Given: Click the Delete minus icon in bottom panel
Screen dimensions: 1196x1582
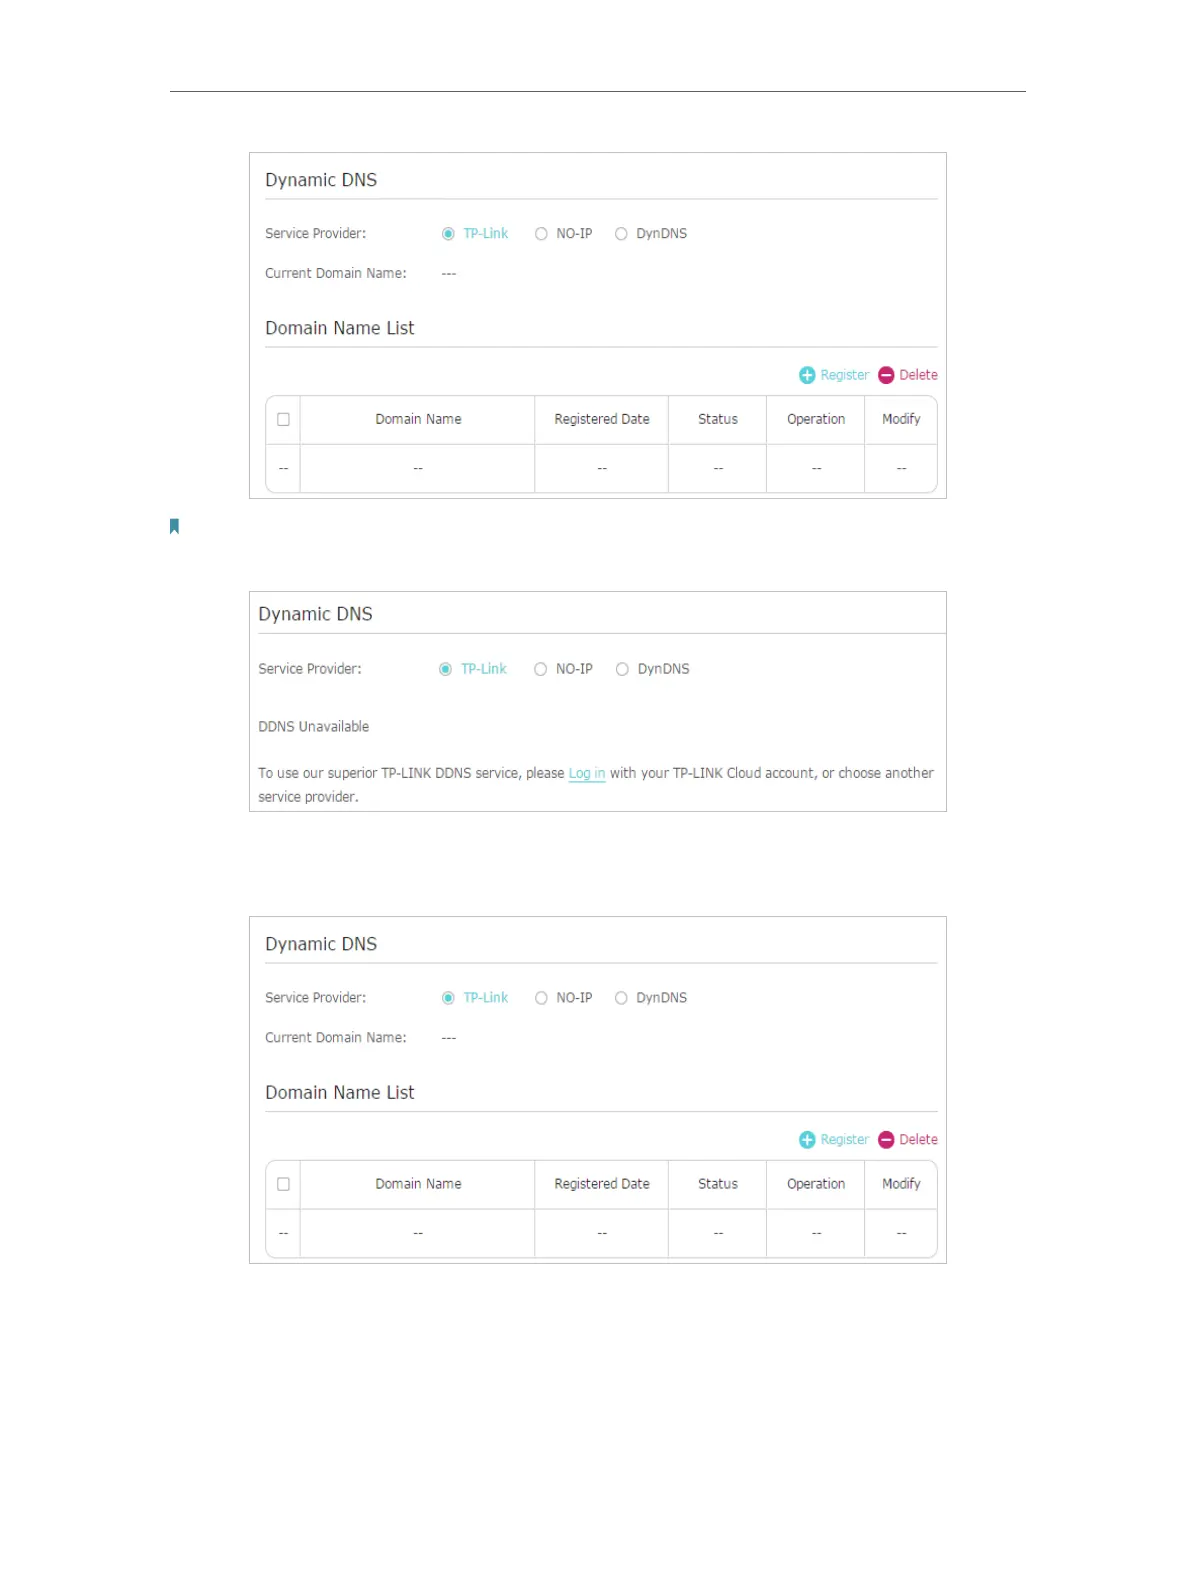Looking at the screenshot, I should click(886, 1140).
